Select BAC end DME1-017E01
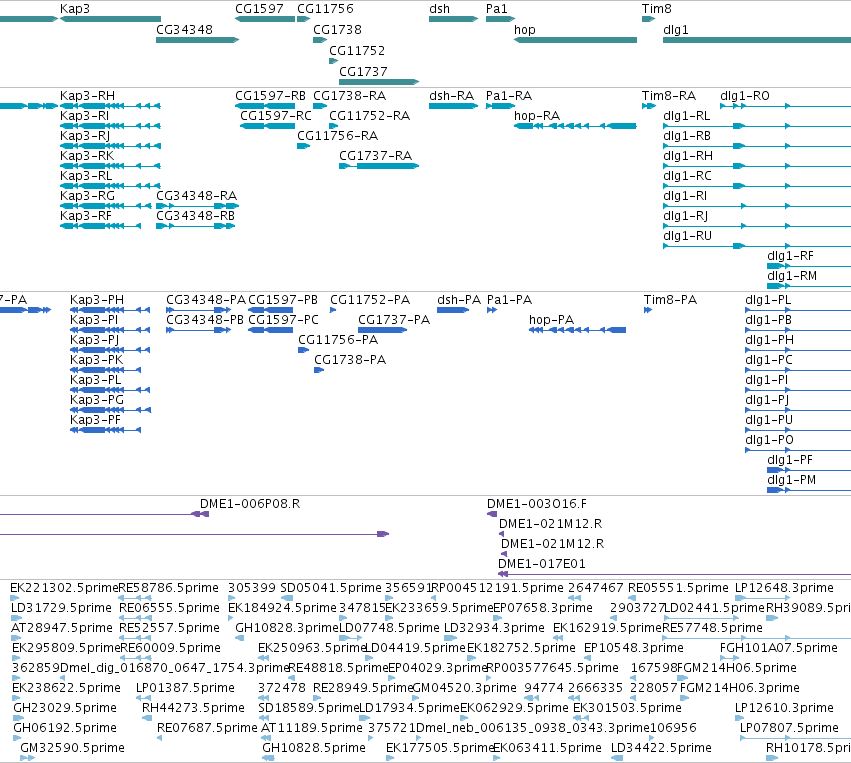This screenshot has width=851, height=763. pyautogui.click(x=675, y=574)
